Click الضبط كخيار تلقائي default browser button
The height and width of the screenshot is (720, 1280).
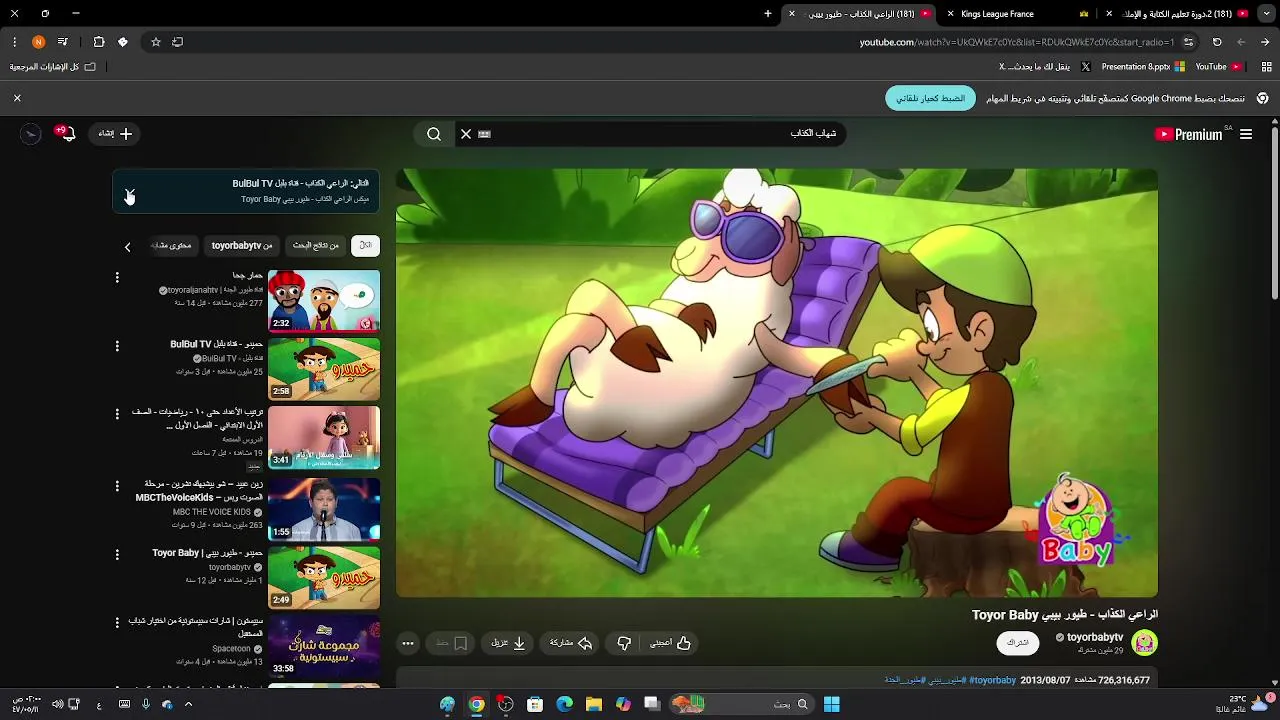coord(930,98)
